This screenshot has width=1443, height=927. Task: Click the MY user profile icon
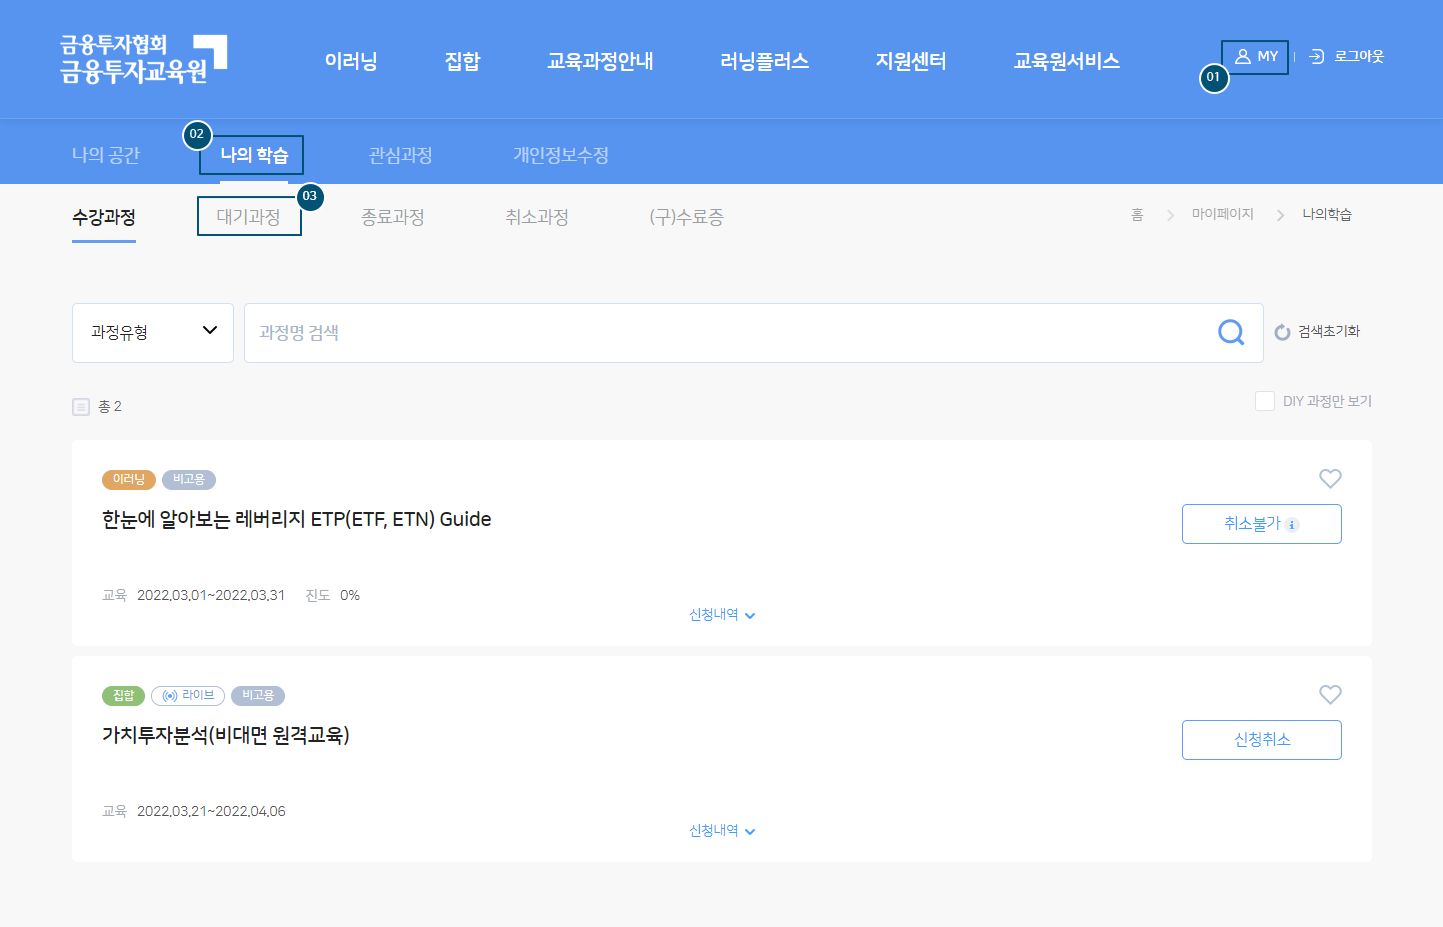(x=1243, y=57)
